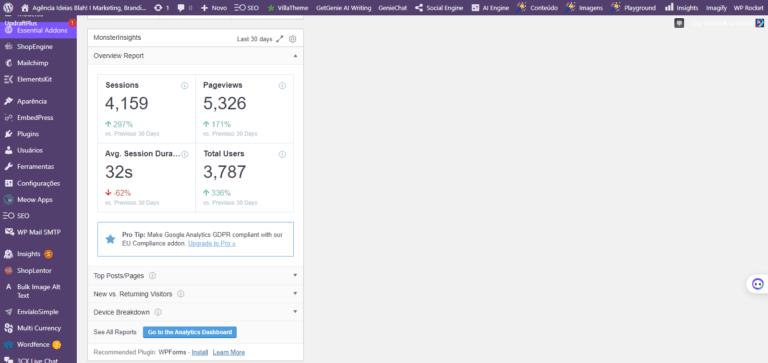The width and height of the screenshot is (768, 363).
Task: Open Imagify admin bar item
Action: coord(716,8)
